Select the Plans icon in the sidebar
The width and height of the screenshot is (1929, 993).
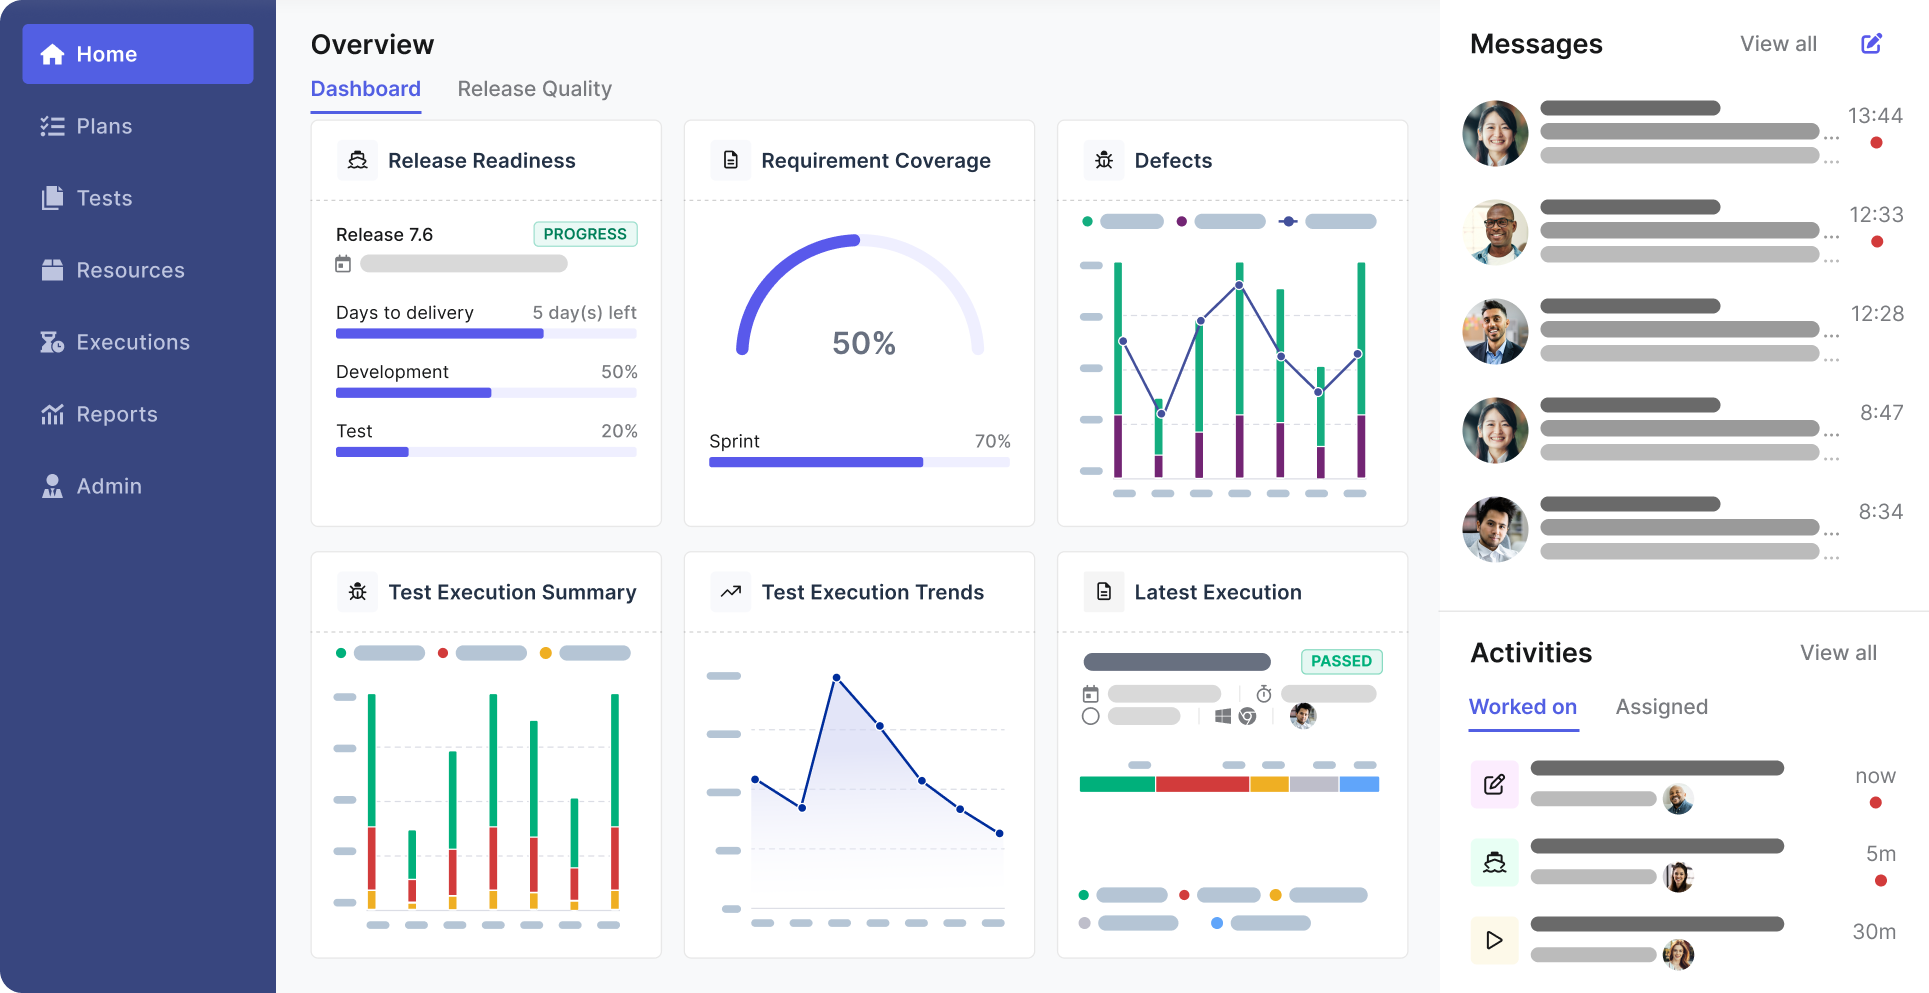pyautogui.click(x=51, y=126)
